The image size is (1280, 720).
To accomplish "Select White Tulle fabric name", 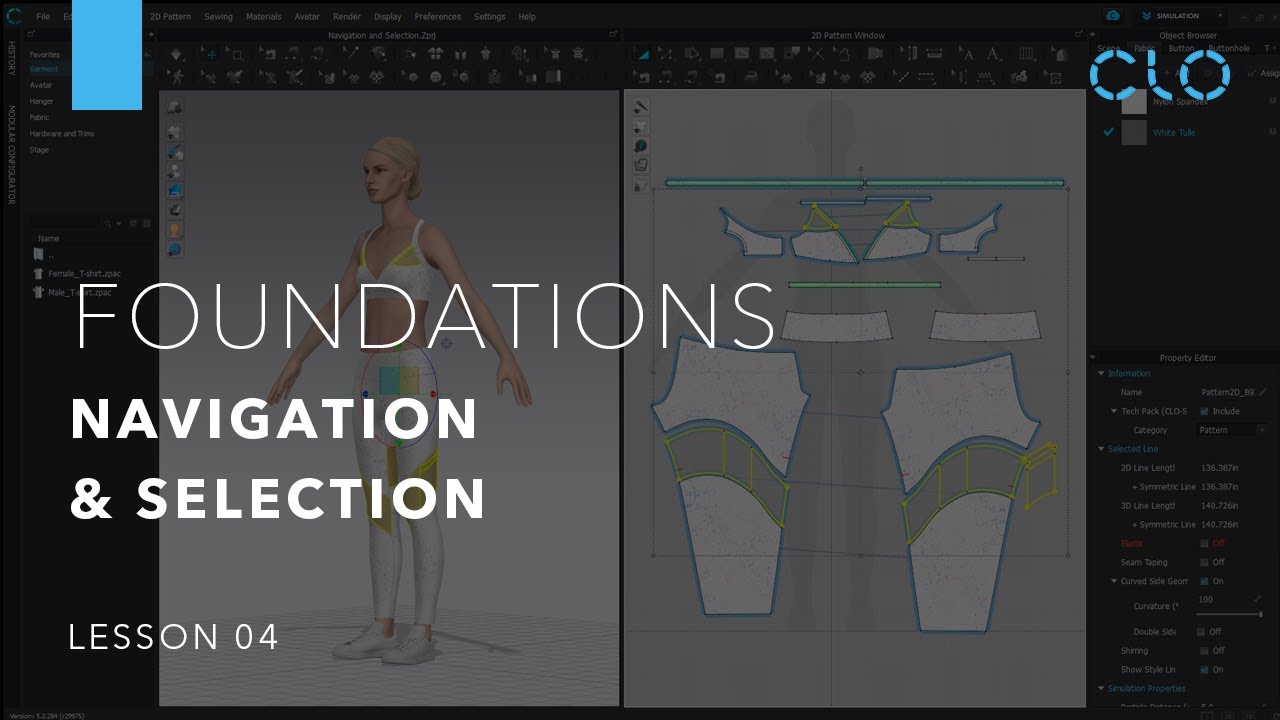I will pyautogui.click(x=1174, y=132).
